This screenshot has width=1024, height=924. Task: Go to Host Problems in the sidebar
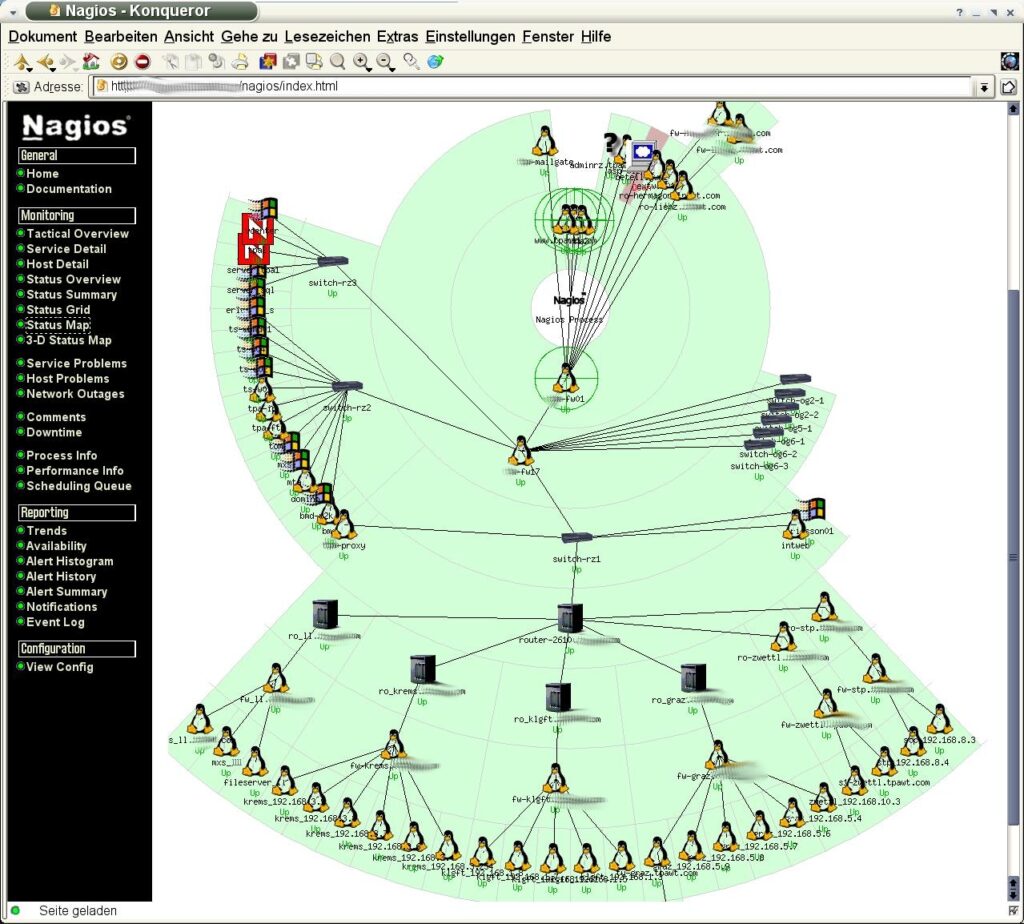coord(67,379)
